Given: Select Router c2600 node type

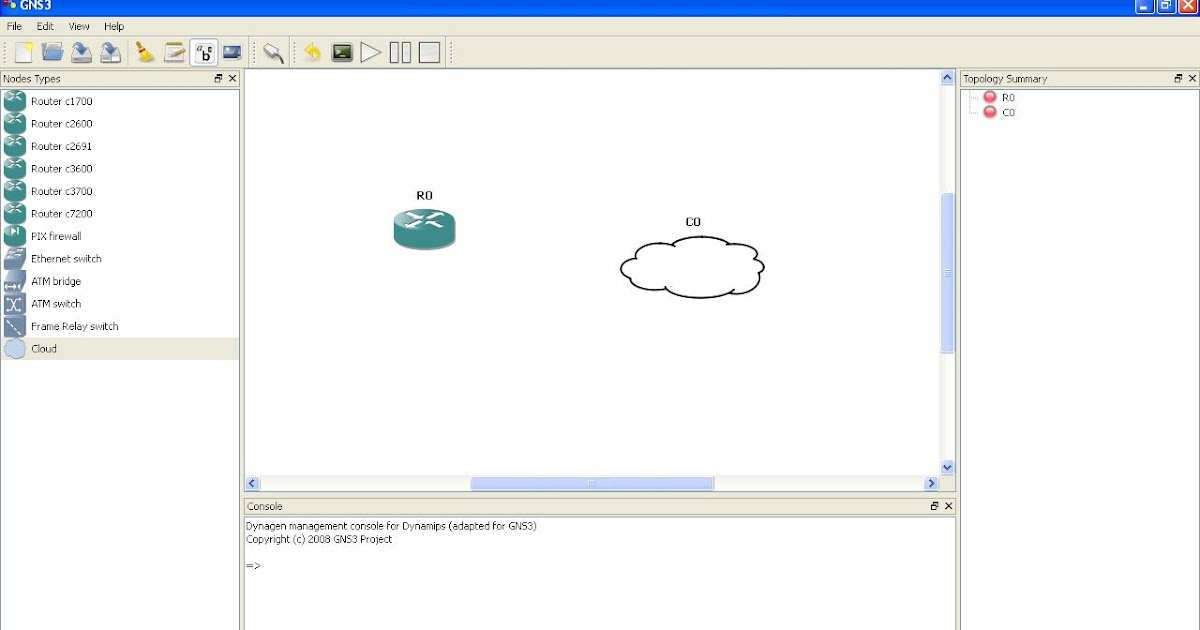Looking at the screenshot, I should 120,124.
